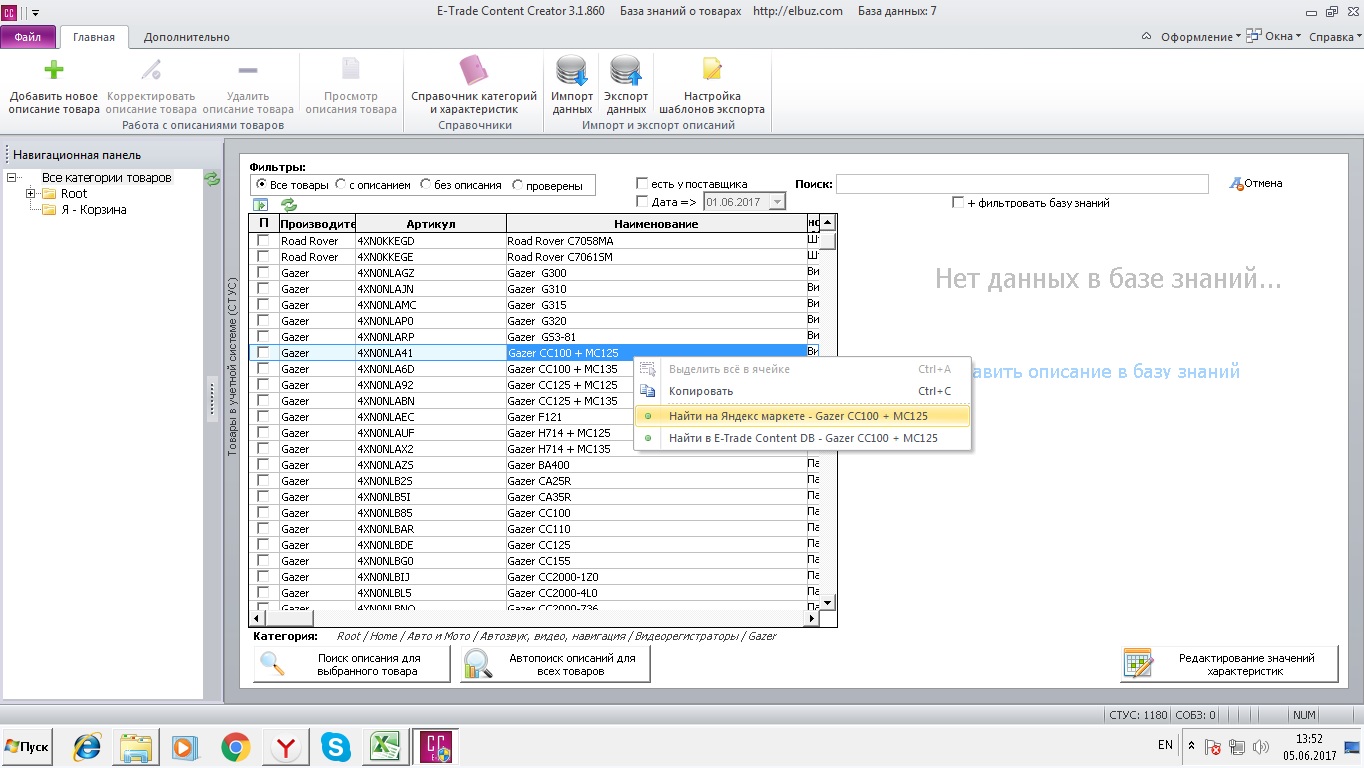1364x768 pixels.
Task: Open Skype from the taskbar
Action: [x=336, y=746]
